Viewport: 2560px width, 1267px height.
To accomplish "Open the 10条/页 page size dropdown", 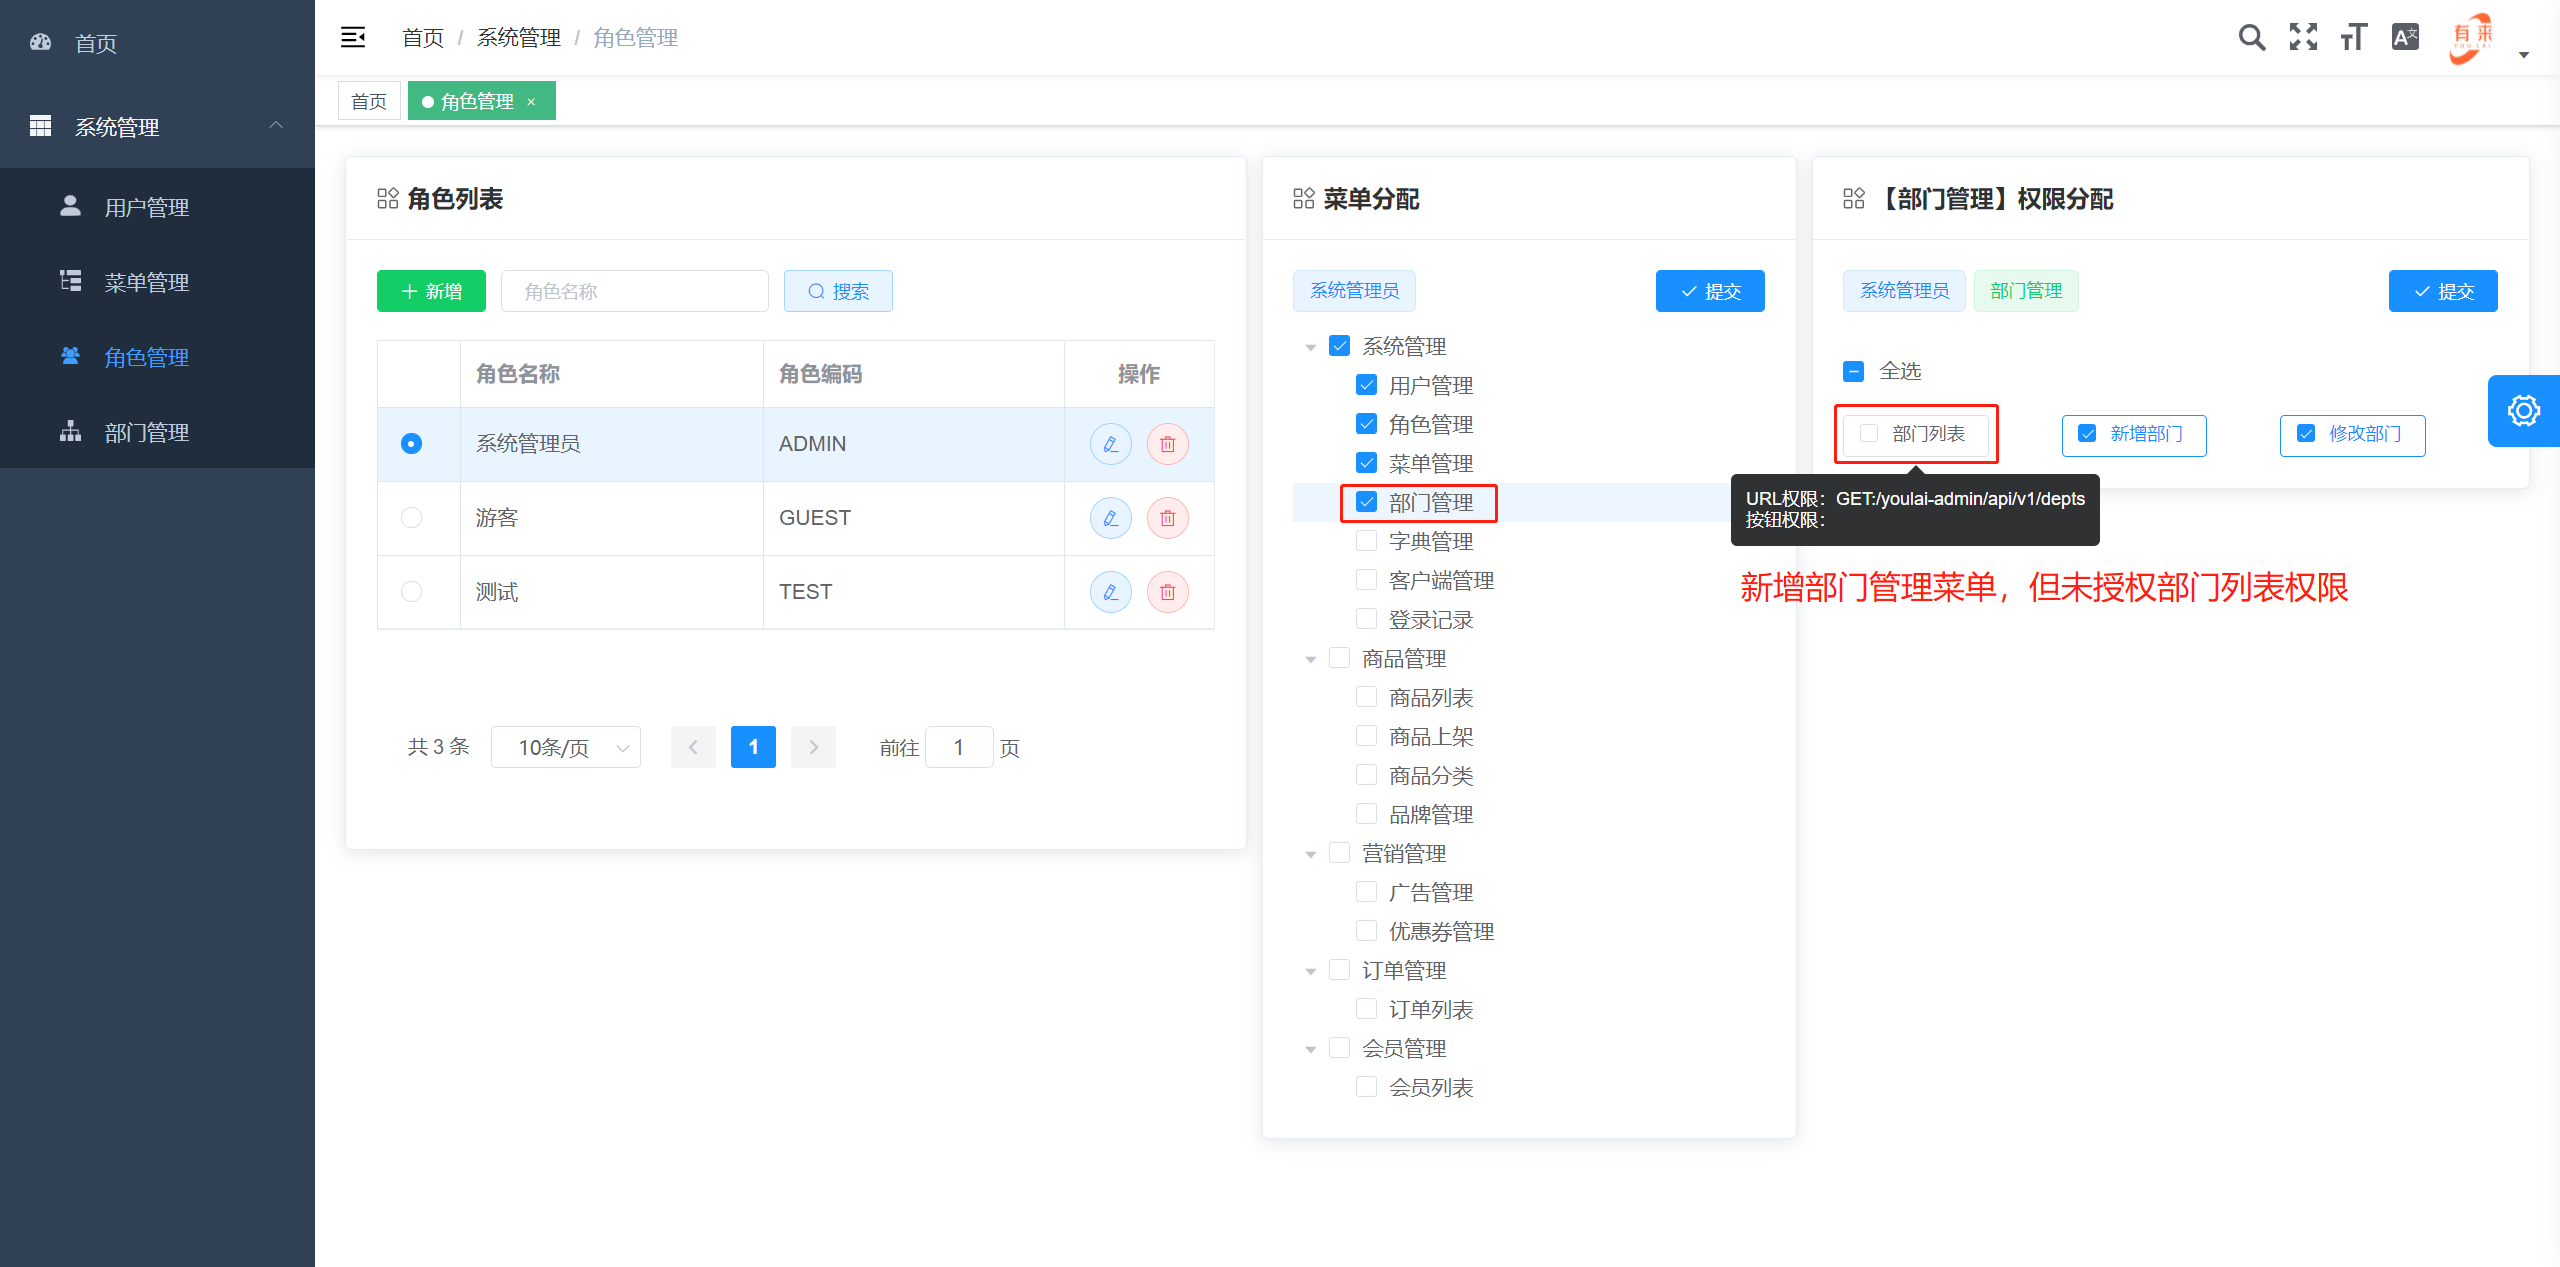I will coord(565,746).
